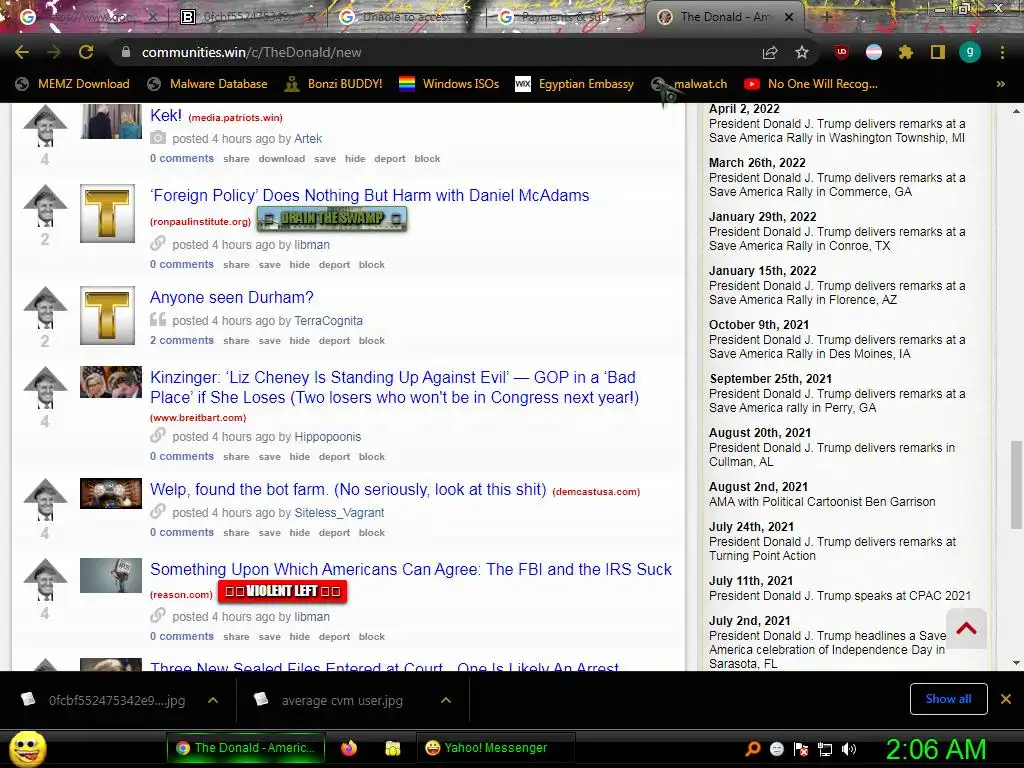The width and height of the screenshot is (1024, 768).
Task: Open the 'MEMZ Download' bookmark
Action: (72, 84)
